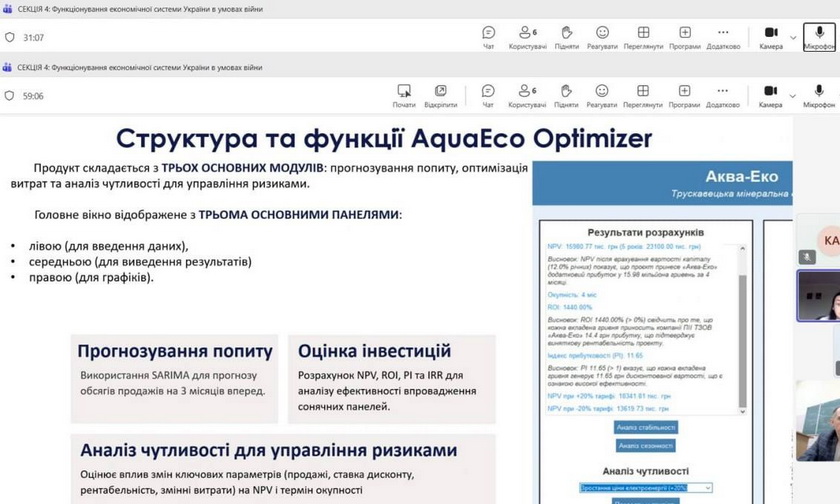The height and width of the screenshot is (504, 840).
Task: Select the KA participant avatar tile
Action: [829, 241]
